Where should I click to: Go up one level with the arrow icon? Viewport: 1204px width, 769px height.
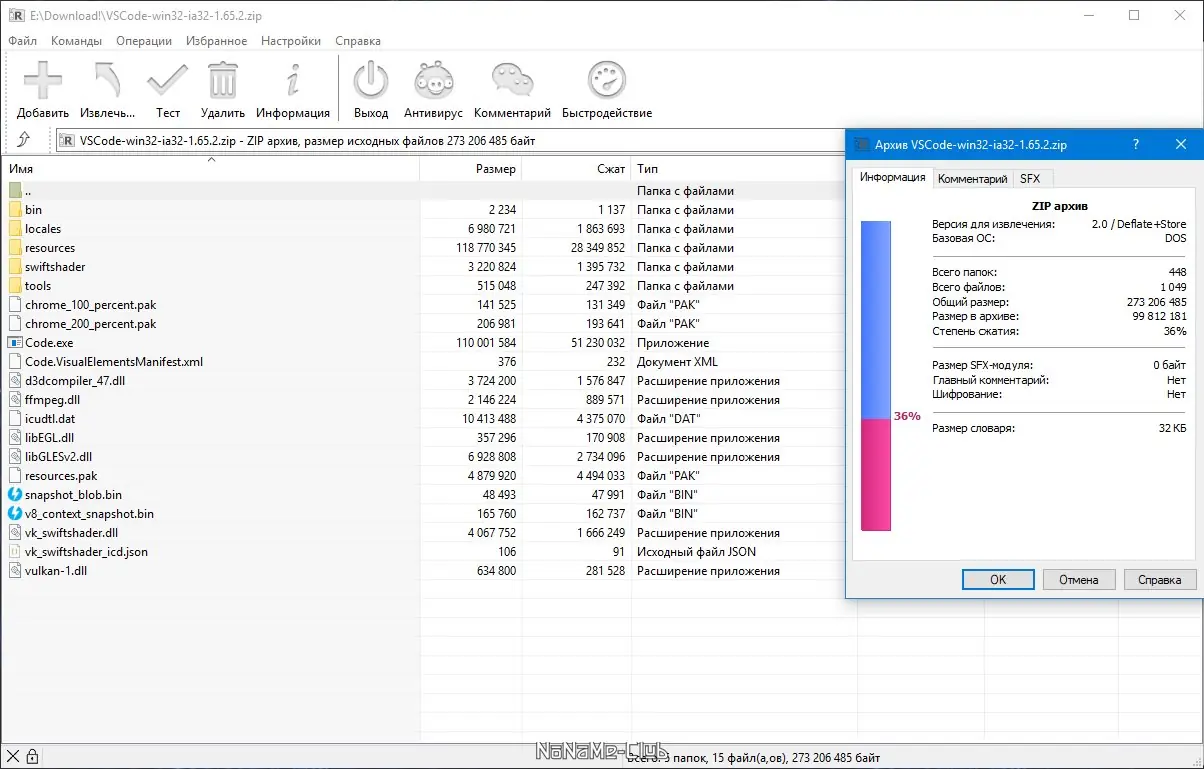pos(24,141)
